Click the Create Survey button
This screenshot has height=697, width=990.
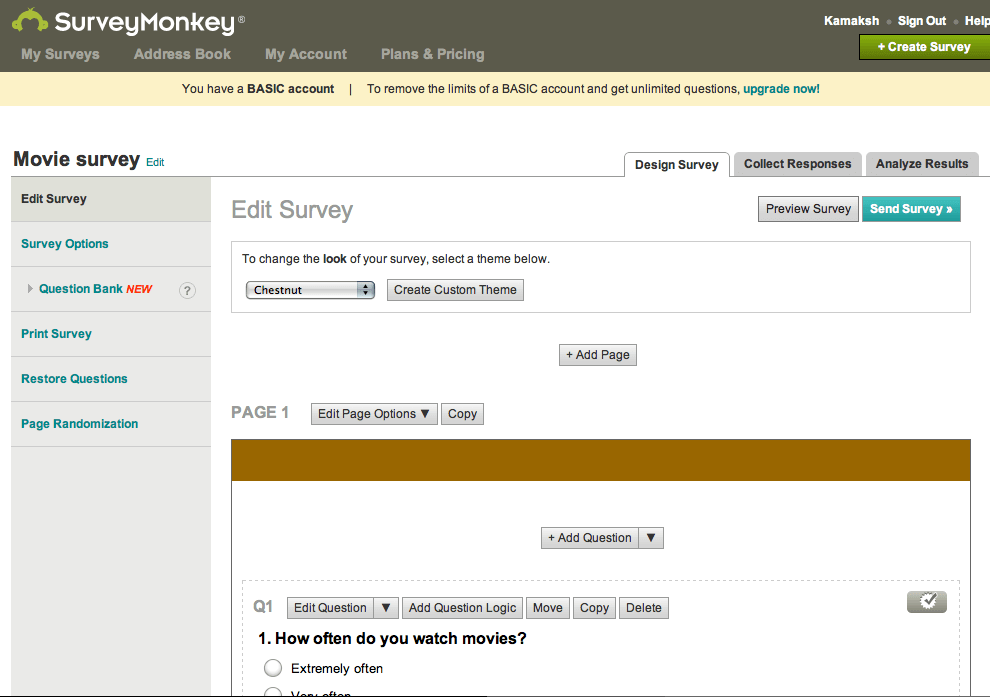[x=924, y=47]
